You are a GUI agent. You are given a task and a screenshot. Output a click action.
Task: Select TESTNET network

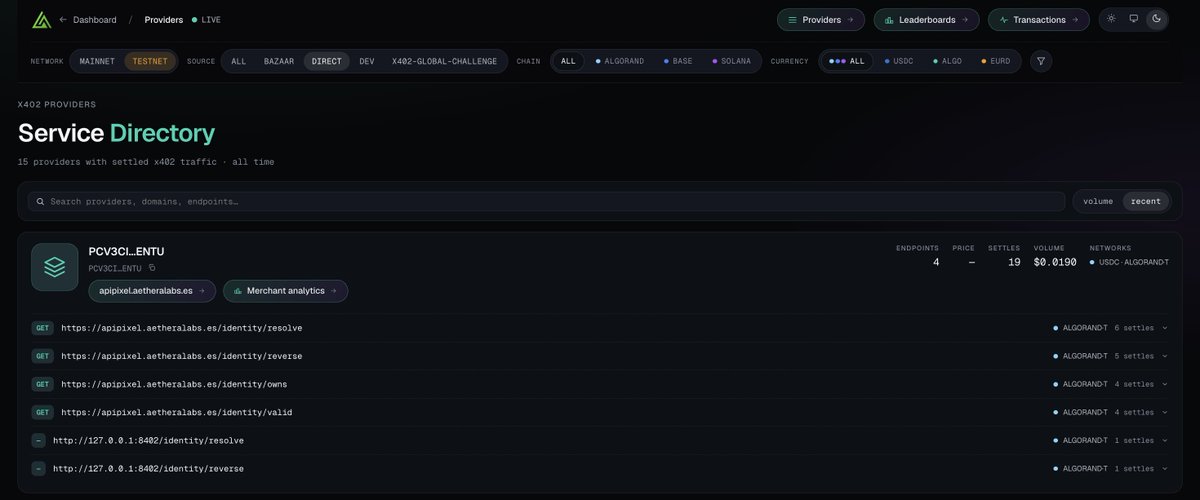point(150,61)
